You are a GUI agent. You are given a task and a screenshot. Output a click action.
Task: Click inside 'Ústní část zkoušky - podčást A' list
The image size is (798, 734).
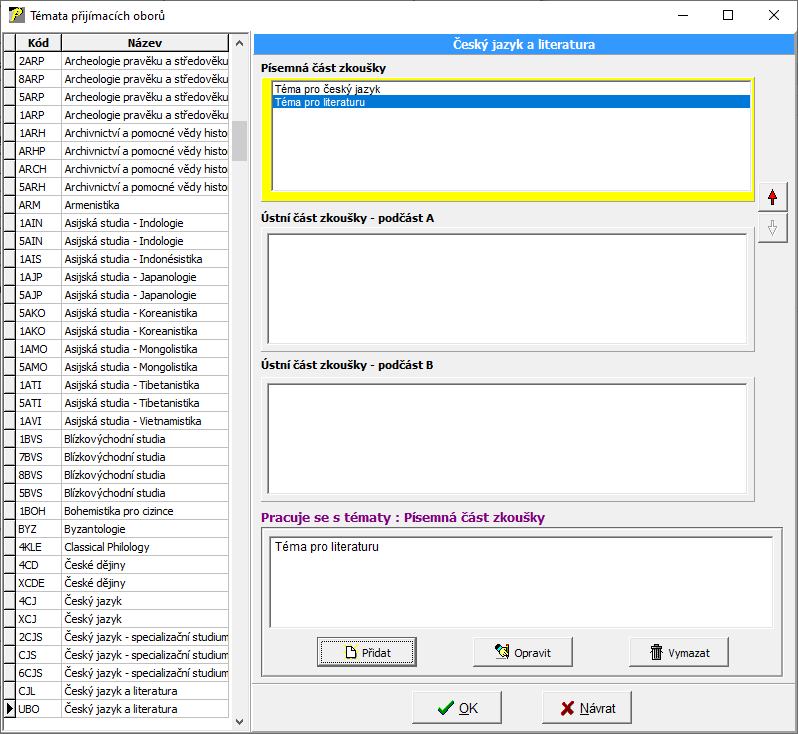(507, 288)
